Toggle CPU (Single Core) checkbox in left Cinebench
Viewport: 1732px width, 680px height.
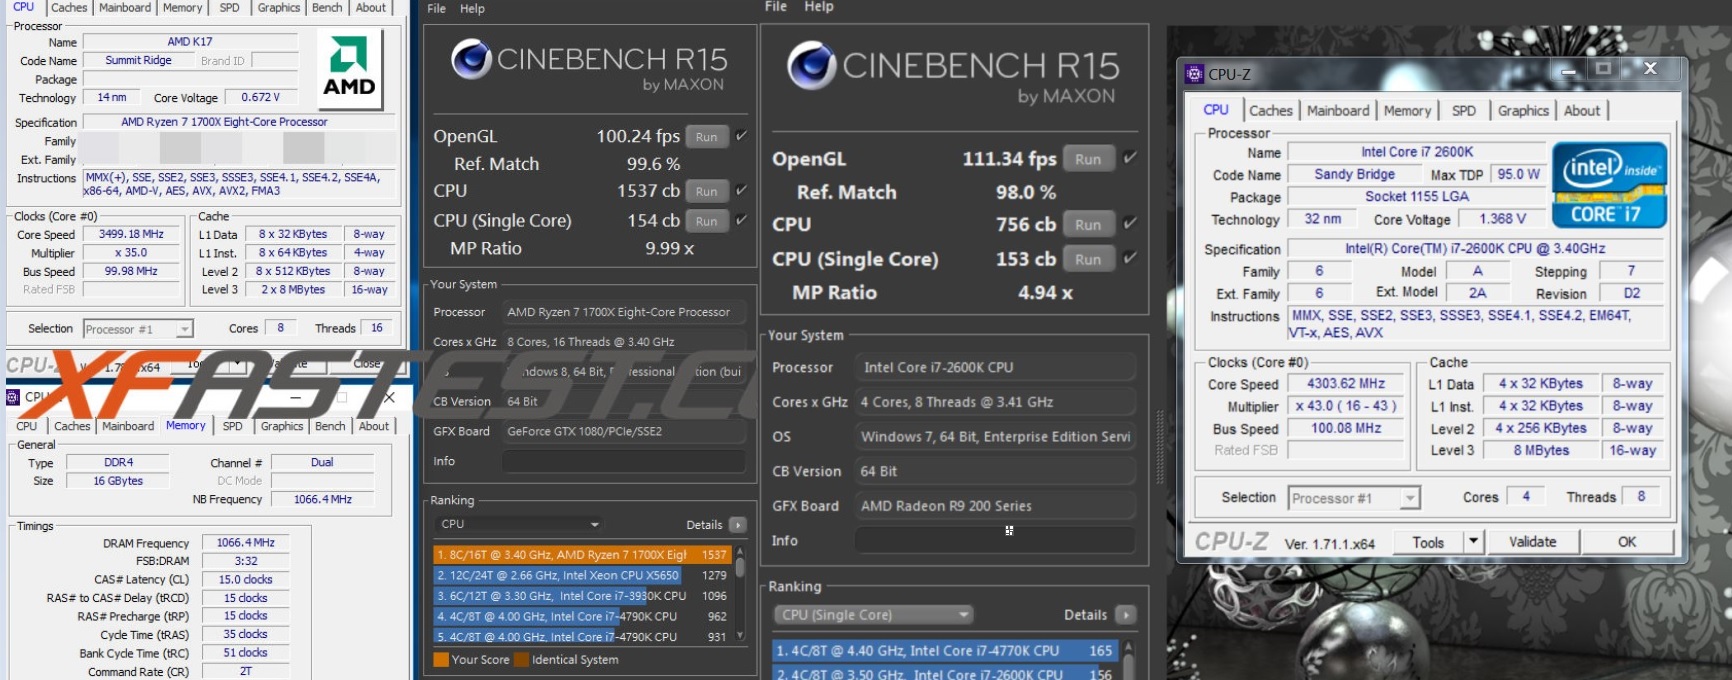[x=741, y=220]
